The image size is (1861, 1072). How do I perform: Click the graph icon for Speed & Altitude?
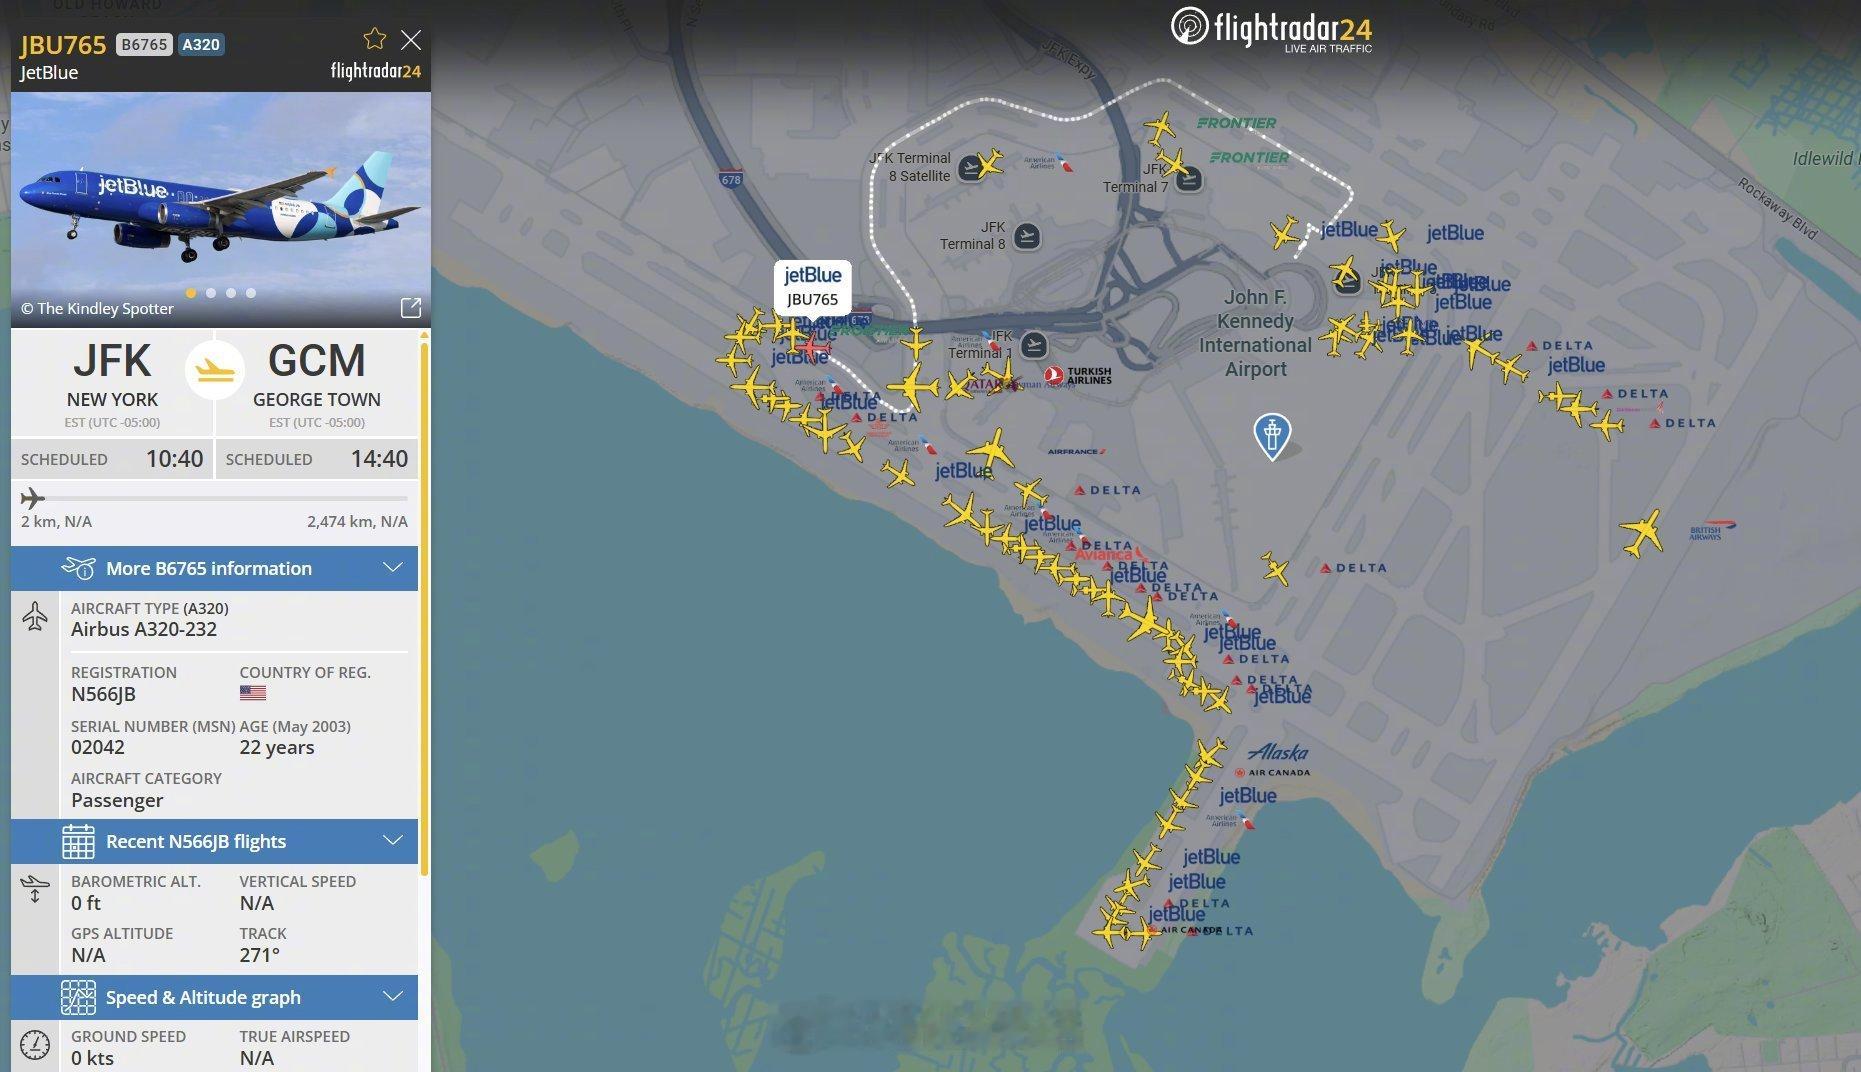tap(78, 997)
